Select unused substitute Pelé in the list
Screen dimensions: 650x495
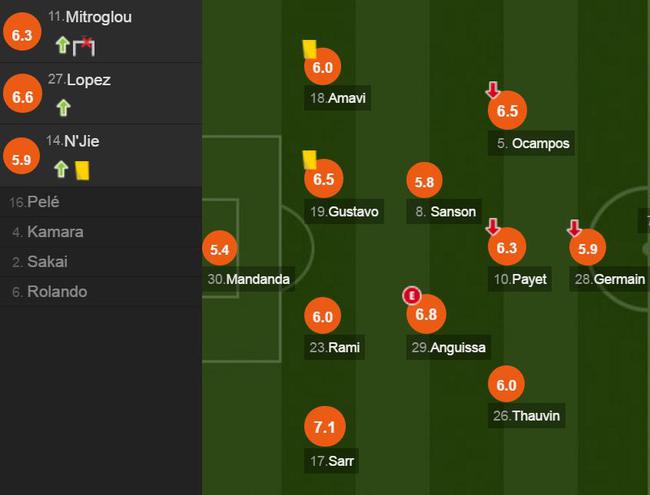point(101,202)
